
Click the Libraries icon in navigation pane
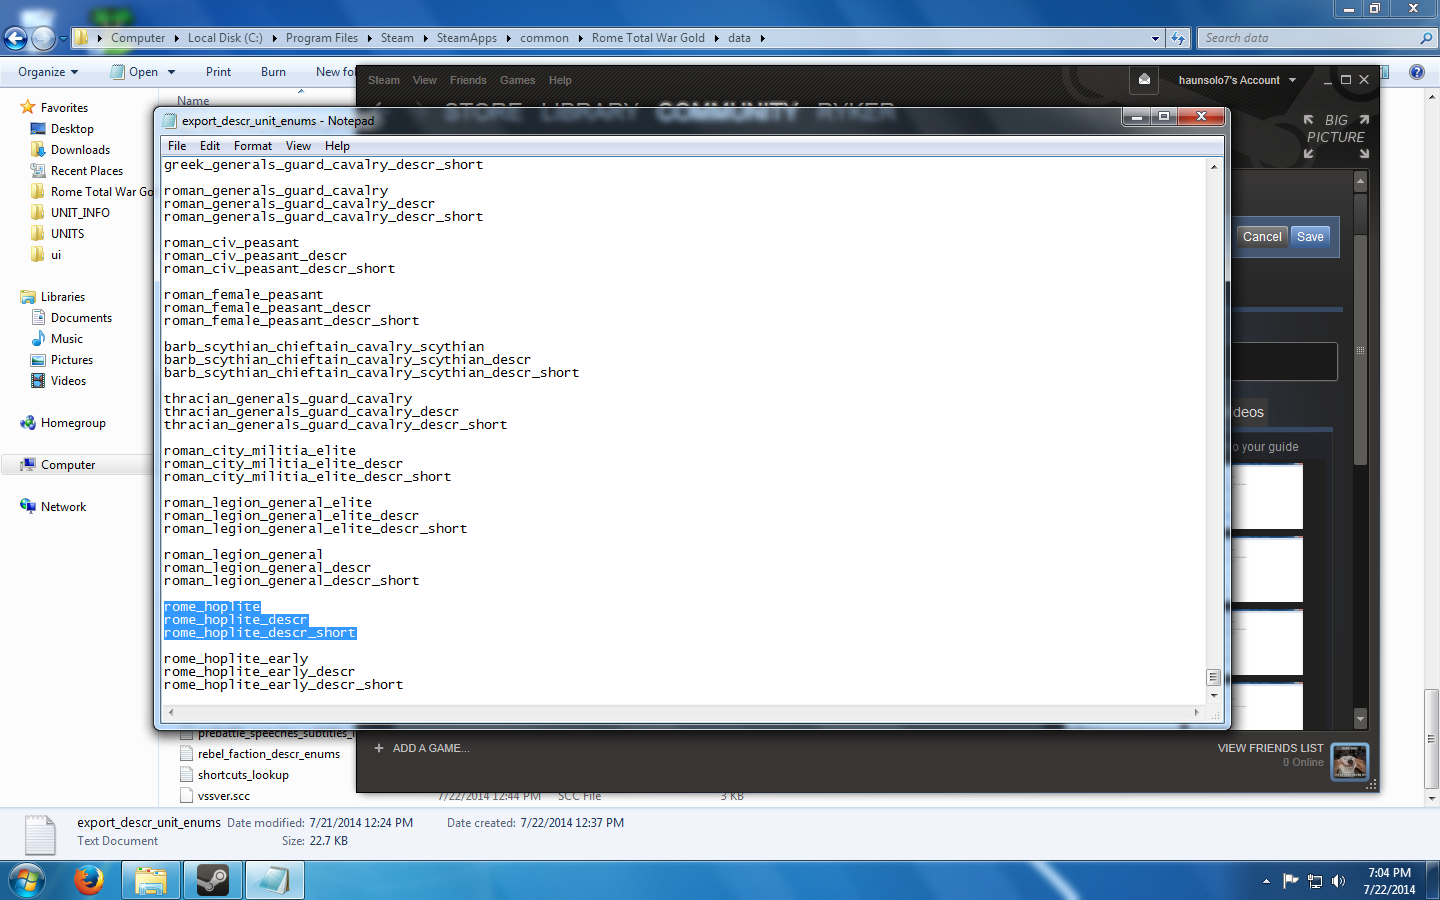point(28,297)
